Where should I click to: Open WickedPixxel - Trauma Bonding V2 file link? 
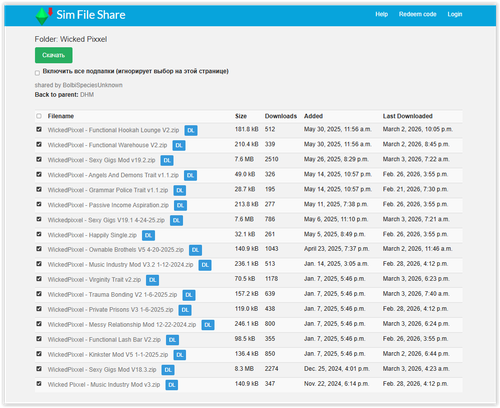[x=112, y=295]
